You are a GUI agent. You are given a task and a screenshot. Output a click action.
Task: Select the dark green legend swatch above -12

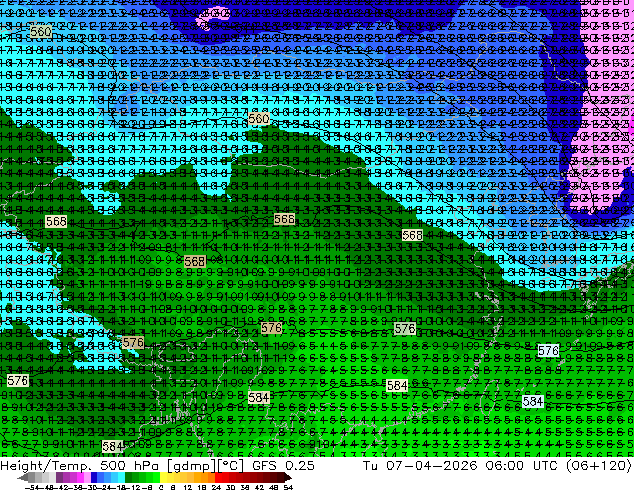coord(129,477)
